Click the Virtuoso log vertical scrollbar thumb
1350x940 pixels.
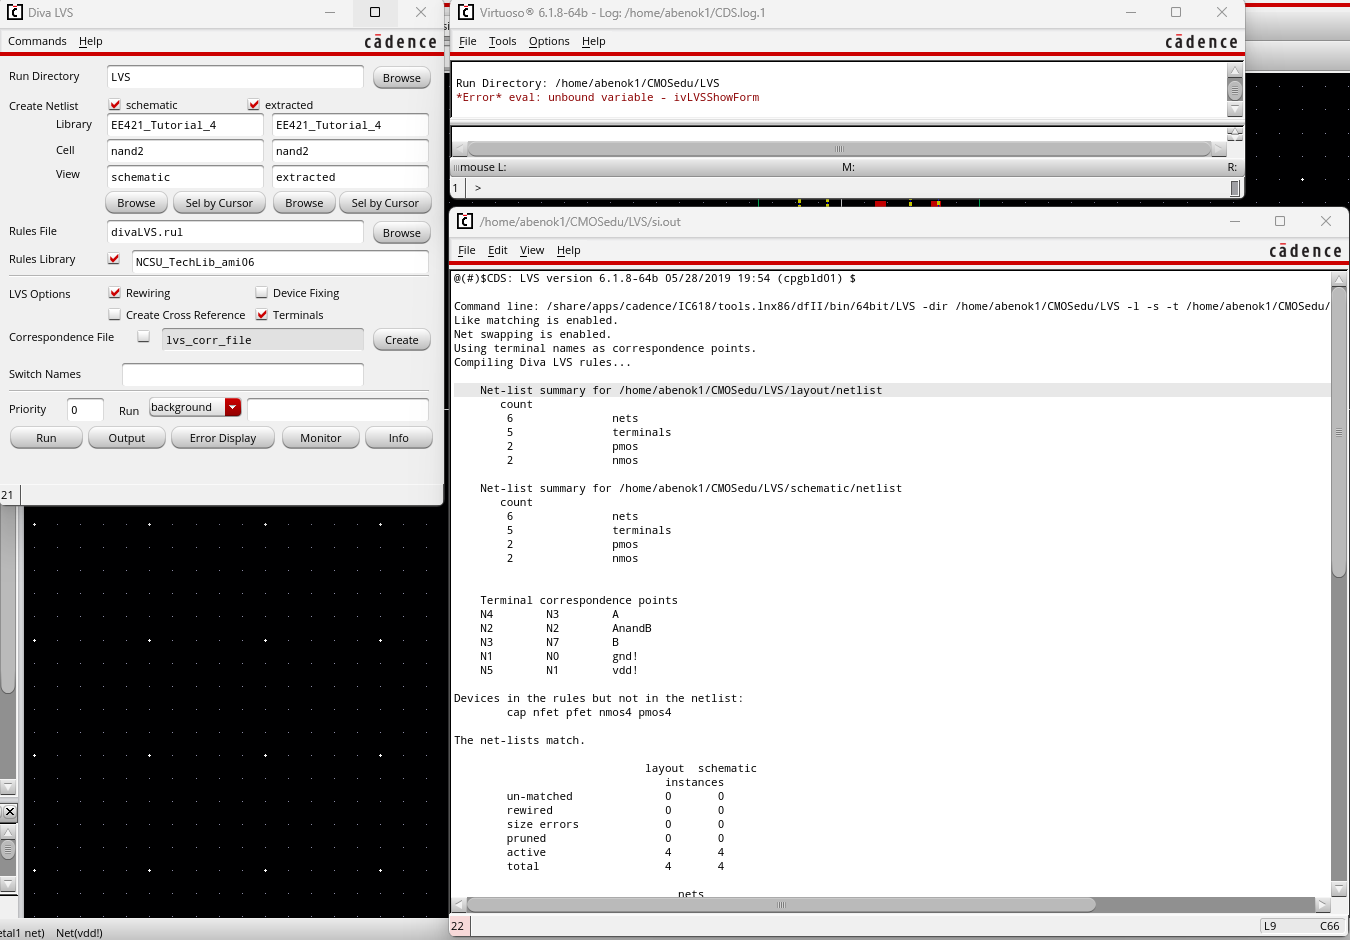1234,90
